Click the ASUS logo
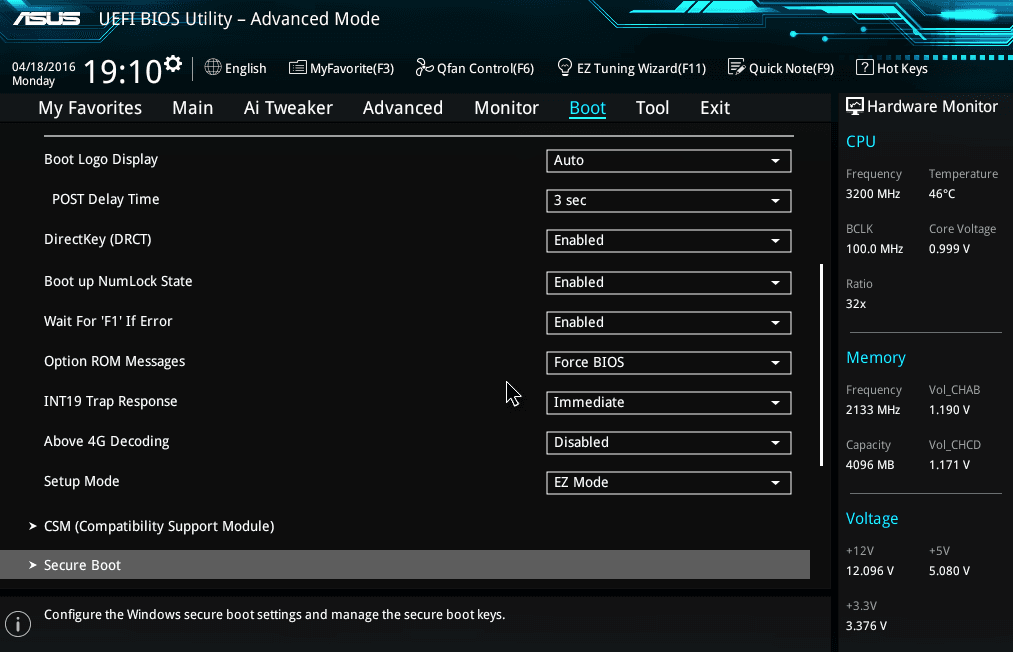This screenshot has width=1013, height=652. point(47,18)
